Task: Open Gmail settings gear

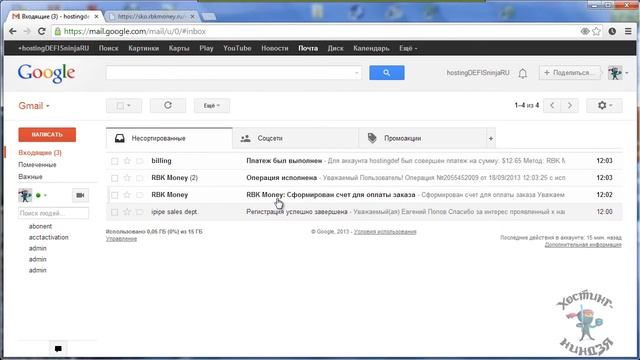Action: (x=604, y=105)
